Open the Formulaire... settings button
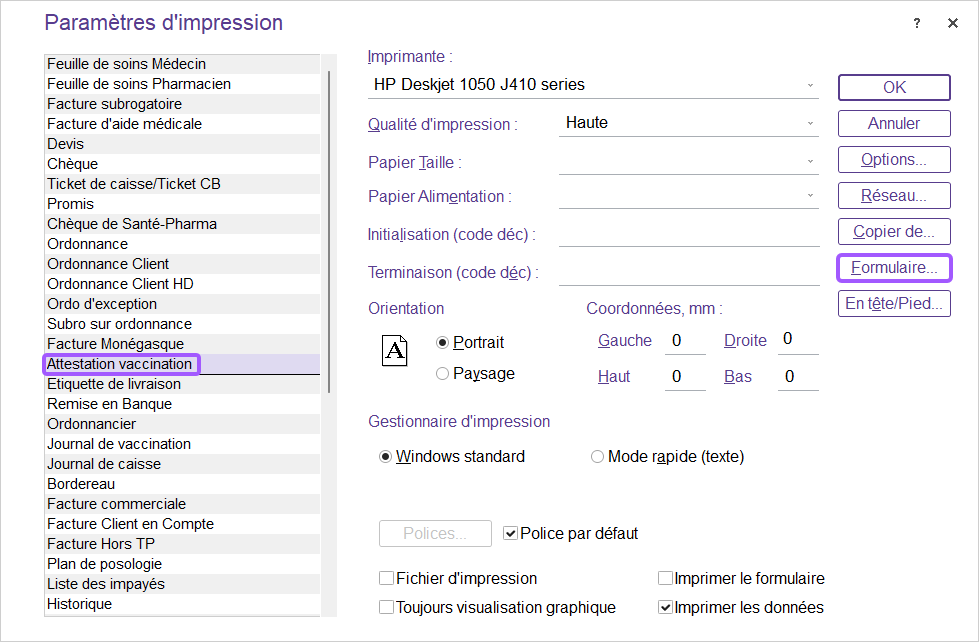The height and width of the screenshot is (642, 979). 894,268
